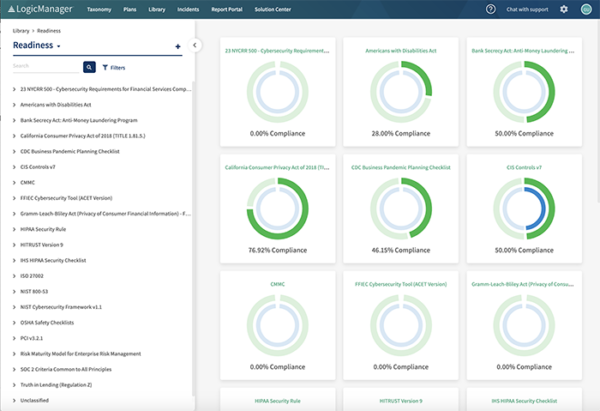The height and width of the screenshot is (411, 600).
Task: Open the Solution Center menu
Action: point(273,9)
